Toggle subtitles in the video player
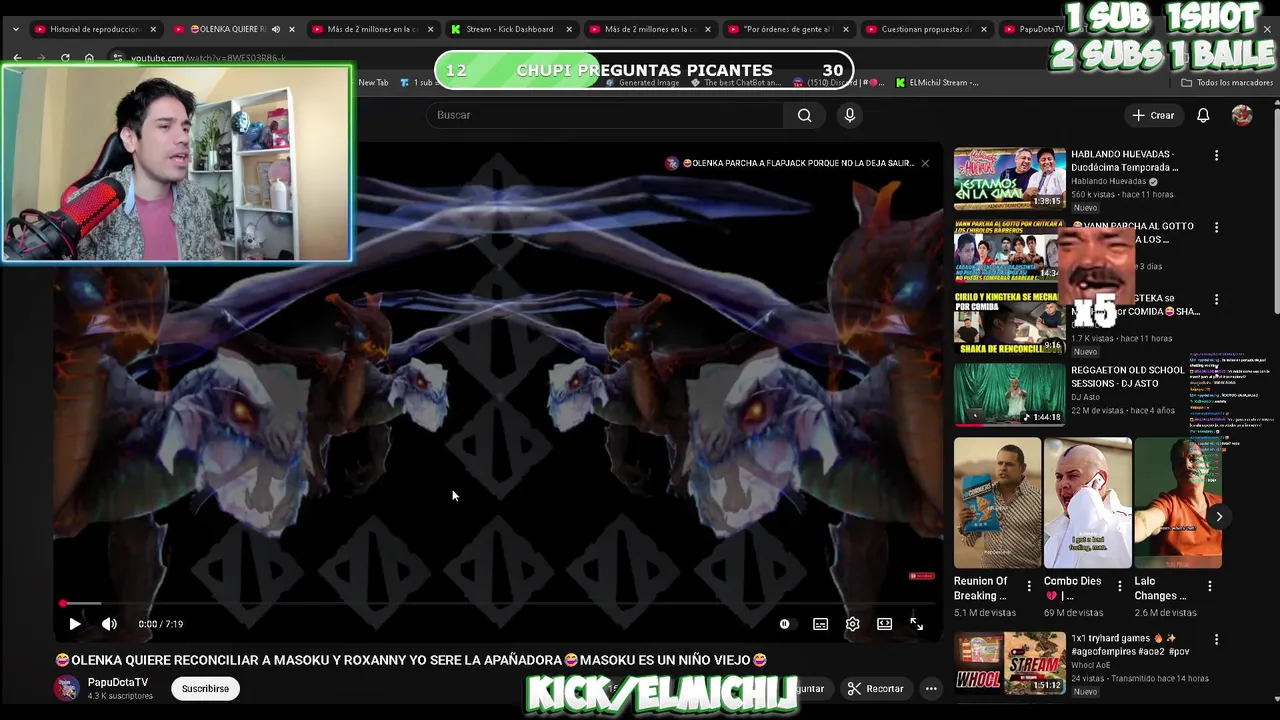 820,624
